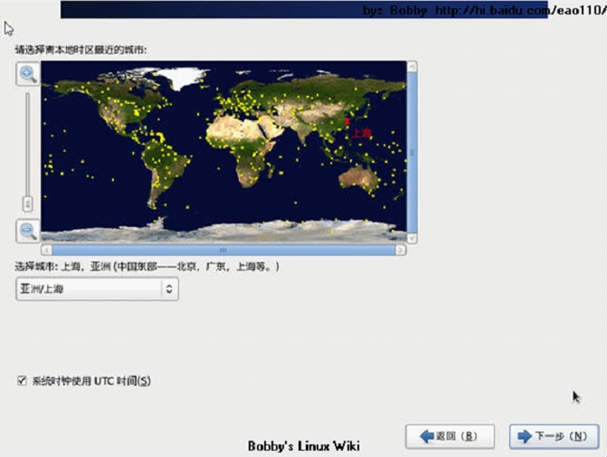Click the 下一步 (N) next button
This screenshot has width=607, height=457.
pyautogui.click(x=554, y=436)
